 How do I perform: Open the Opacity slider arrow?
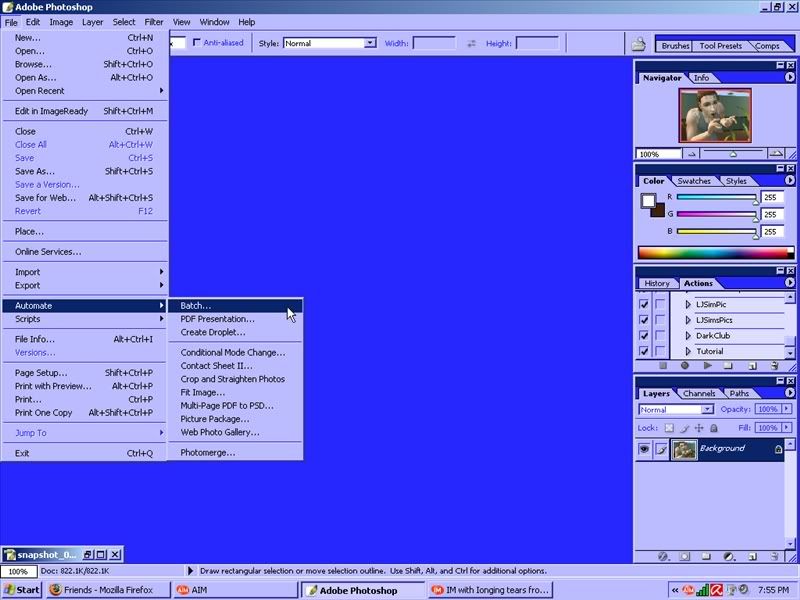coord(786,409)
